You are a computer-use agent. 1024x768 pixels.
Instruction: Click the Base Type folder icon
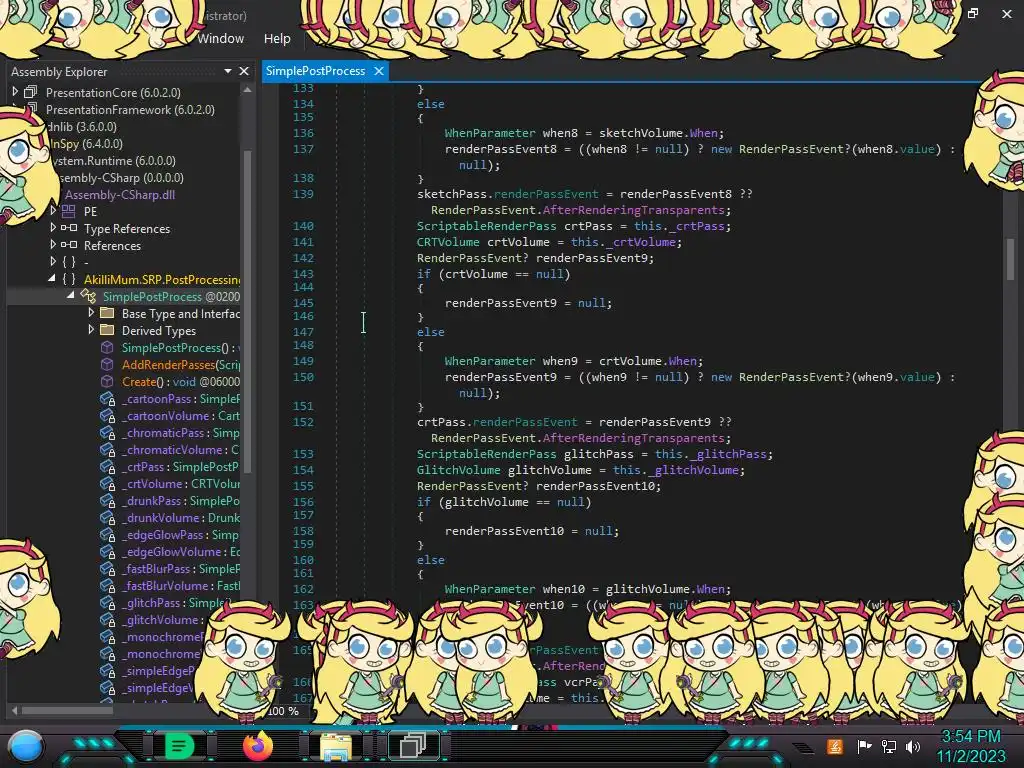[107, 313]
